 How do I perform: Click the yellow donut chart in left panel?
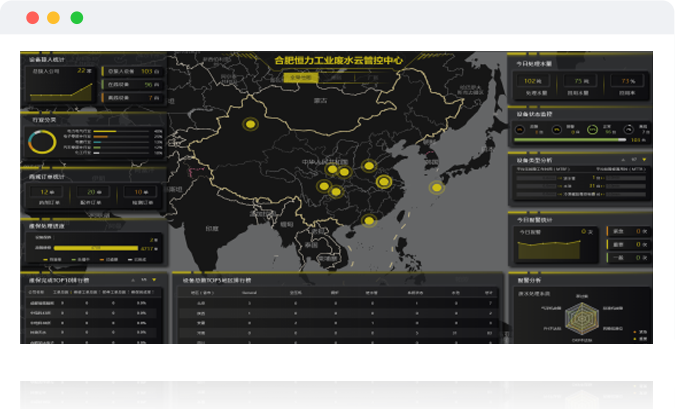pyautogui.click(x=42, y=142)
